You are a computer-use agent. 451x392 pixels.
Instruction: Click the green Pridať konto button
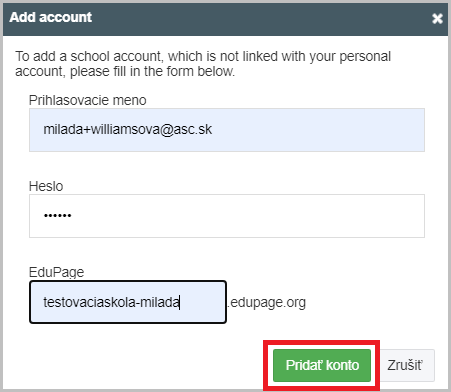(x=322, y=365)
